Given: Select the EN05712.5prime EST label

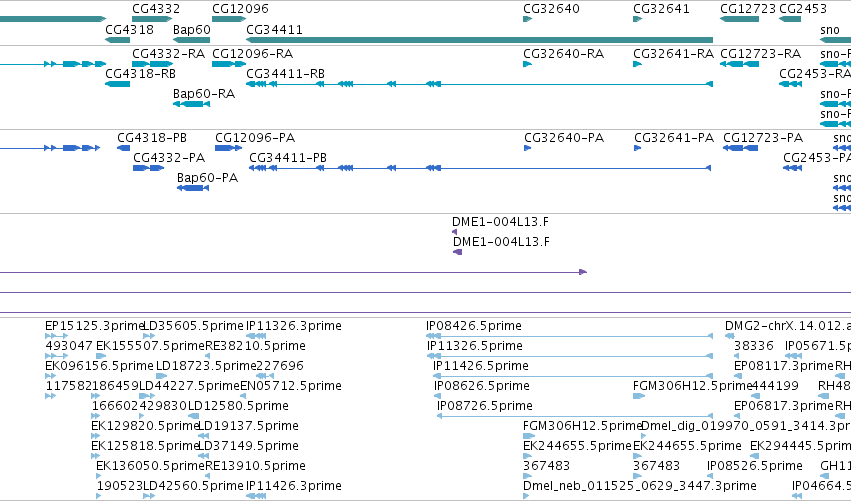Looking at the screenshot, I should pos(291,386).
